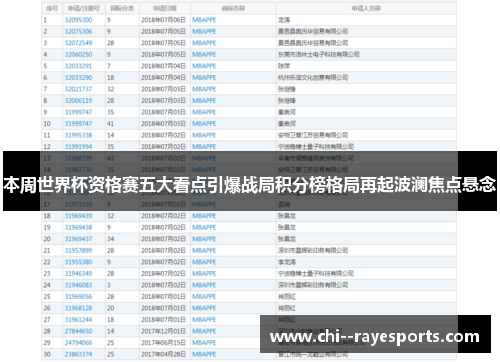Image resolution: width=500 pixels, height=362 pixels.
Task: Click MBAPPE trademark link in row 8
Action: (x=204, y=101)
